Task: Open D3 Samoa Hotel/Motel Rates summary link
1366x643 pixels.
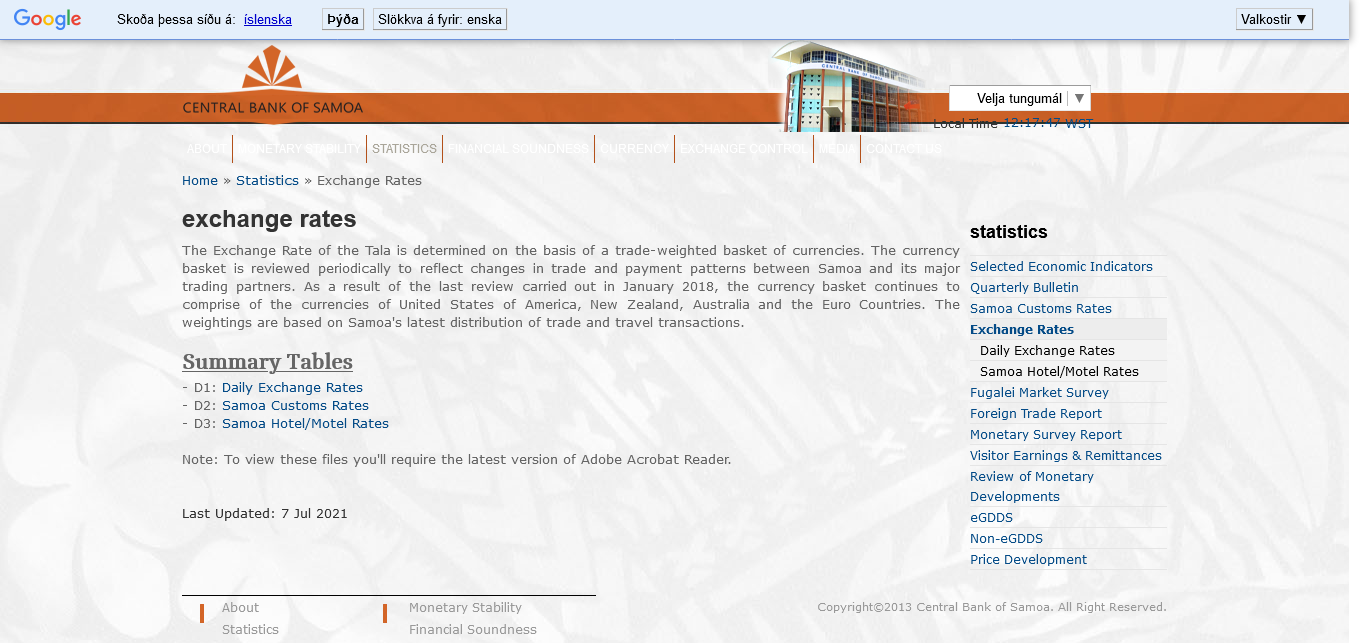Action: [x=305, y=424]
